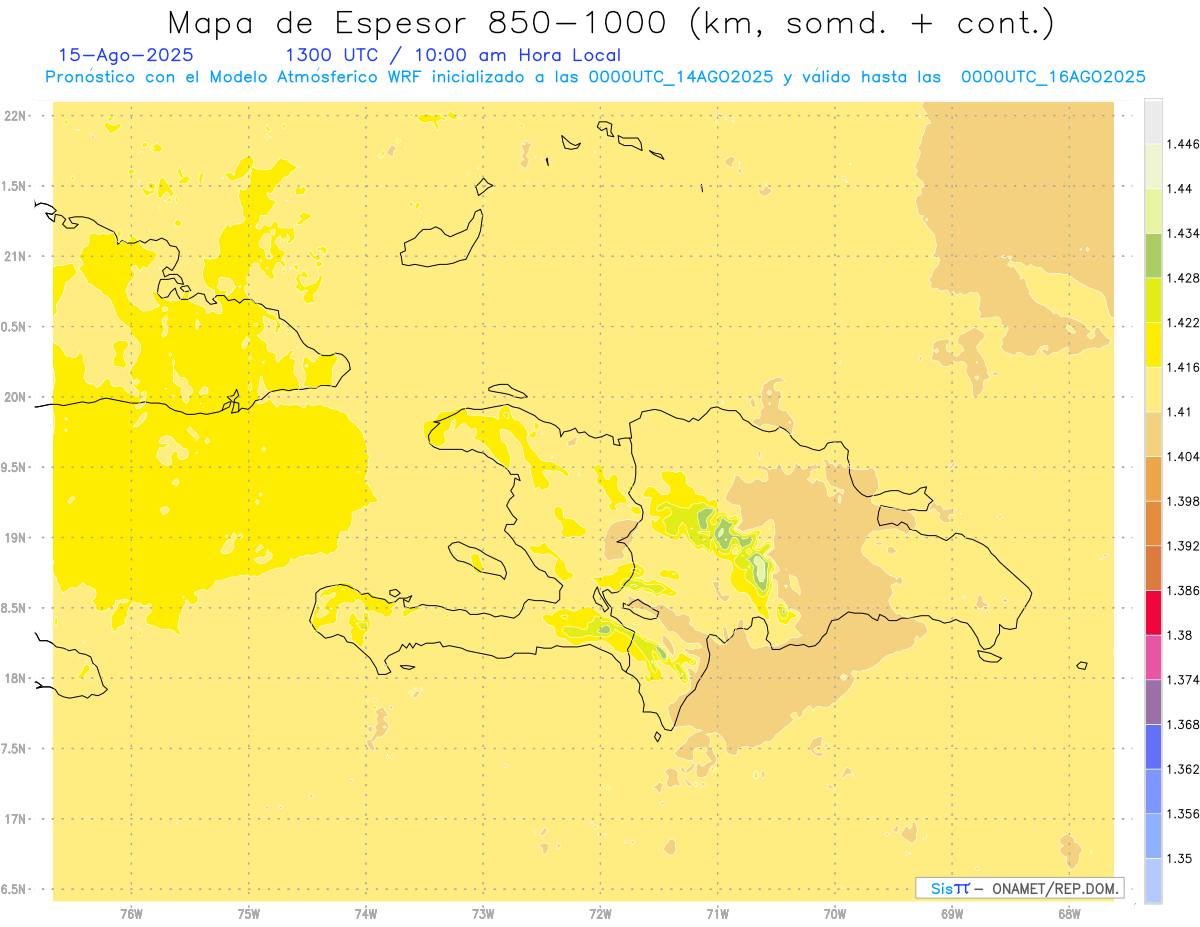
Task: Select the bright yellow colorbar segment between 1.416 and 1.422
Action: [1153, 344]
